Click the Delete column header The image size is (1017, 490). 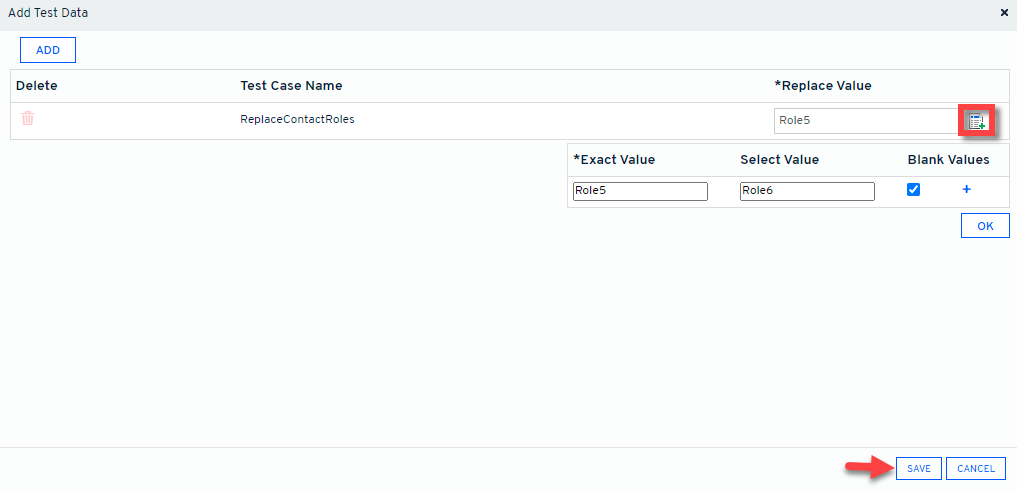(x=37, y=86)
